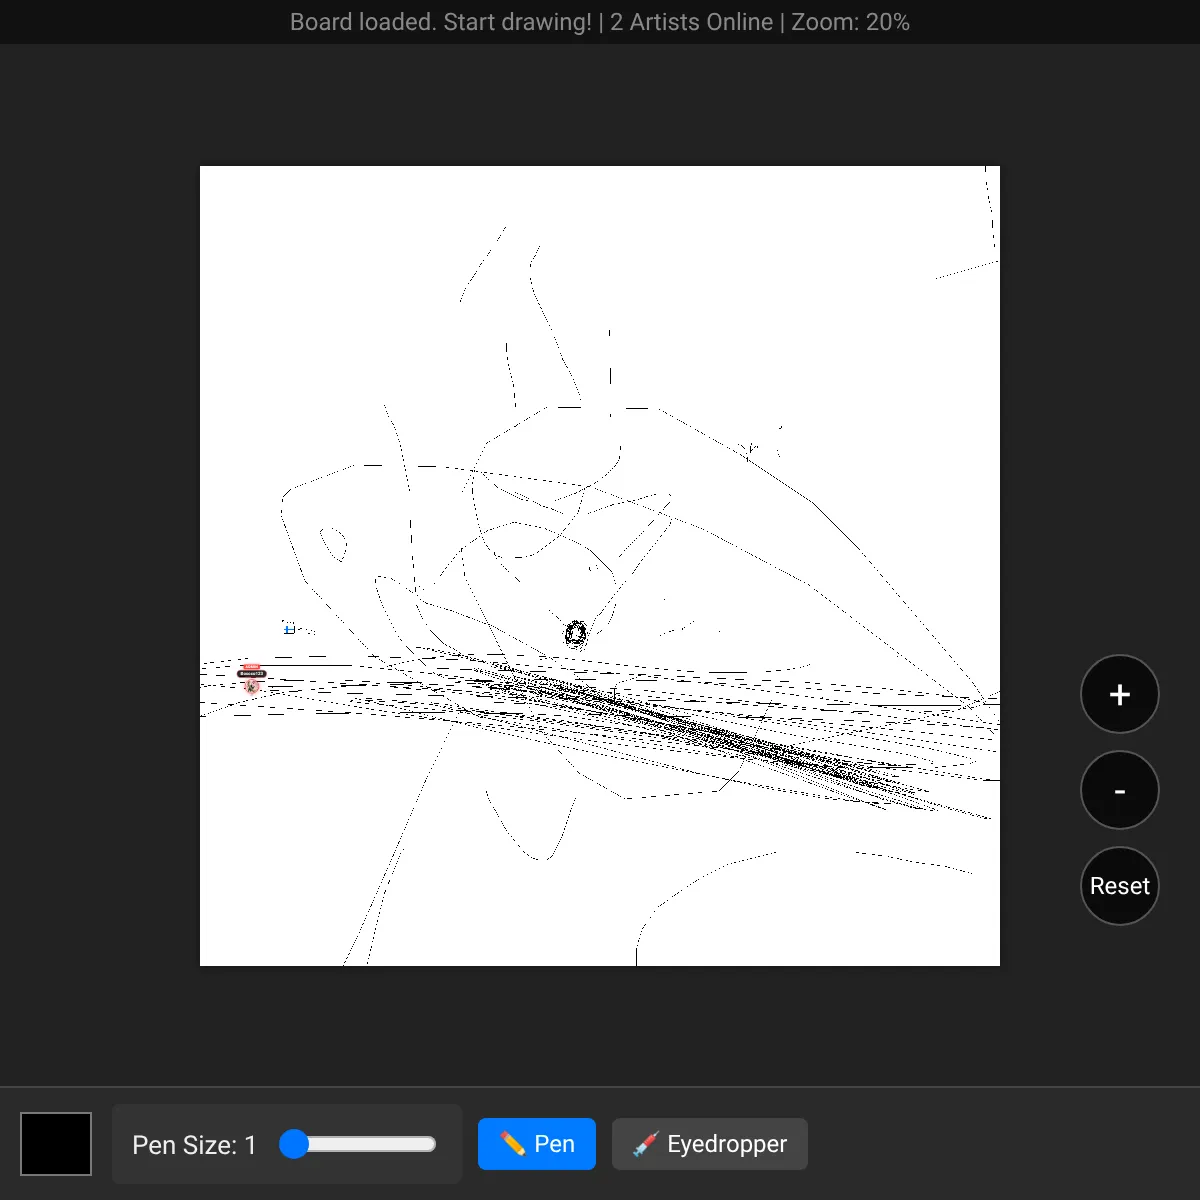The height and width of the screenshot is (1200, 1200).
Task: Switch to the Eyedropper tool
Action: point(709,1144)
